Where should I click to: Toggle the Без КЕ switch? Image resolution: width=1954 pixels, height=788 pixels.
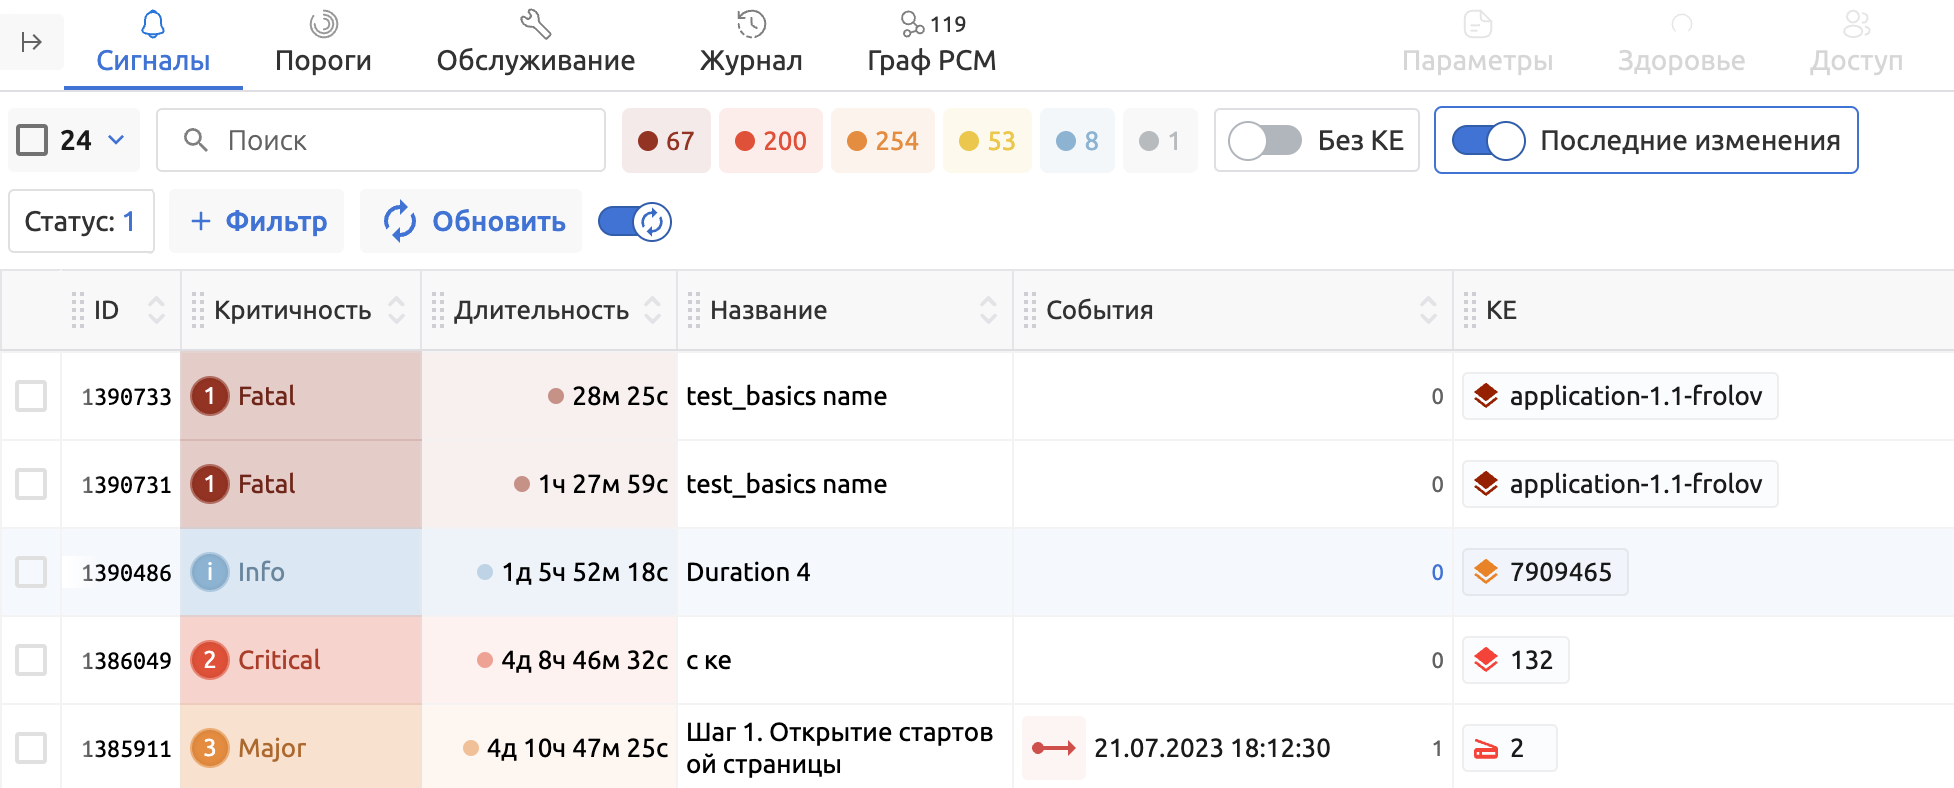(1265, 141)
